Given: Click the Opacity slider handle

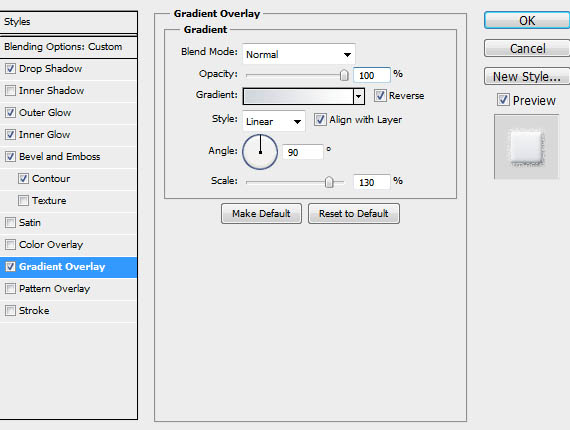Looking at the screenshot, I should [x=344, y=75].
